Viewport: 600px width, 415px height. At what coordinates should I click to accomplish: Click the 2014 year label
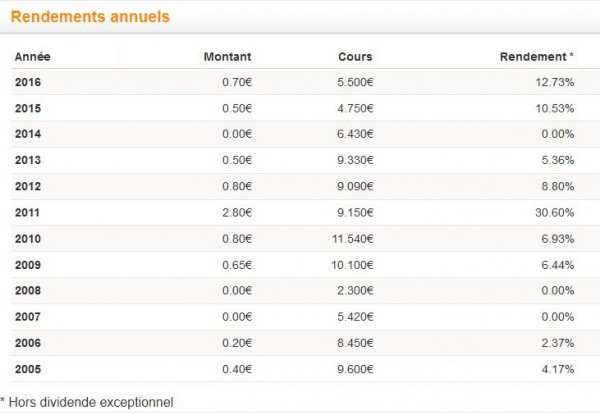pos(28,134)
